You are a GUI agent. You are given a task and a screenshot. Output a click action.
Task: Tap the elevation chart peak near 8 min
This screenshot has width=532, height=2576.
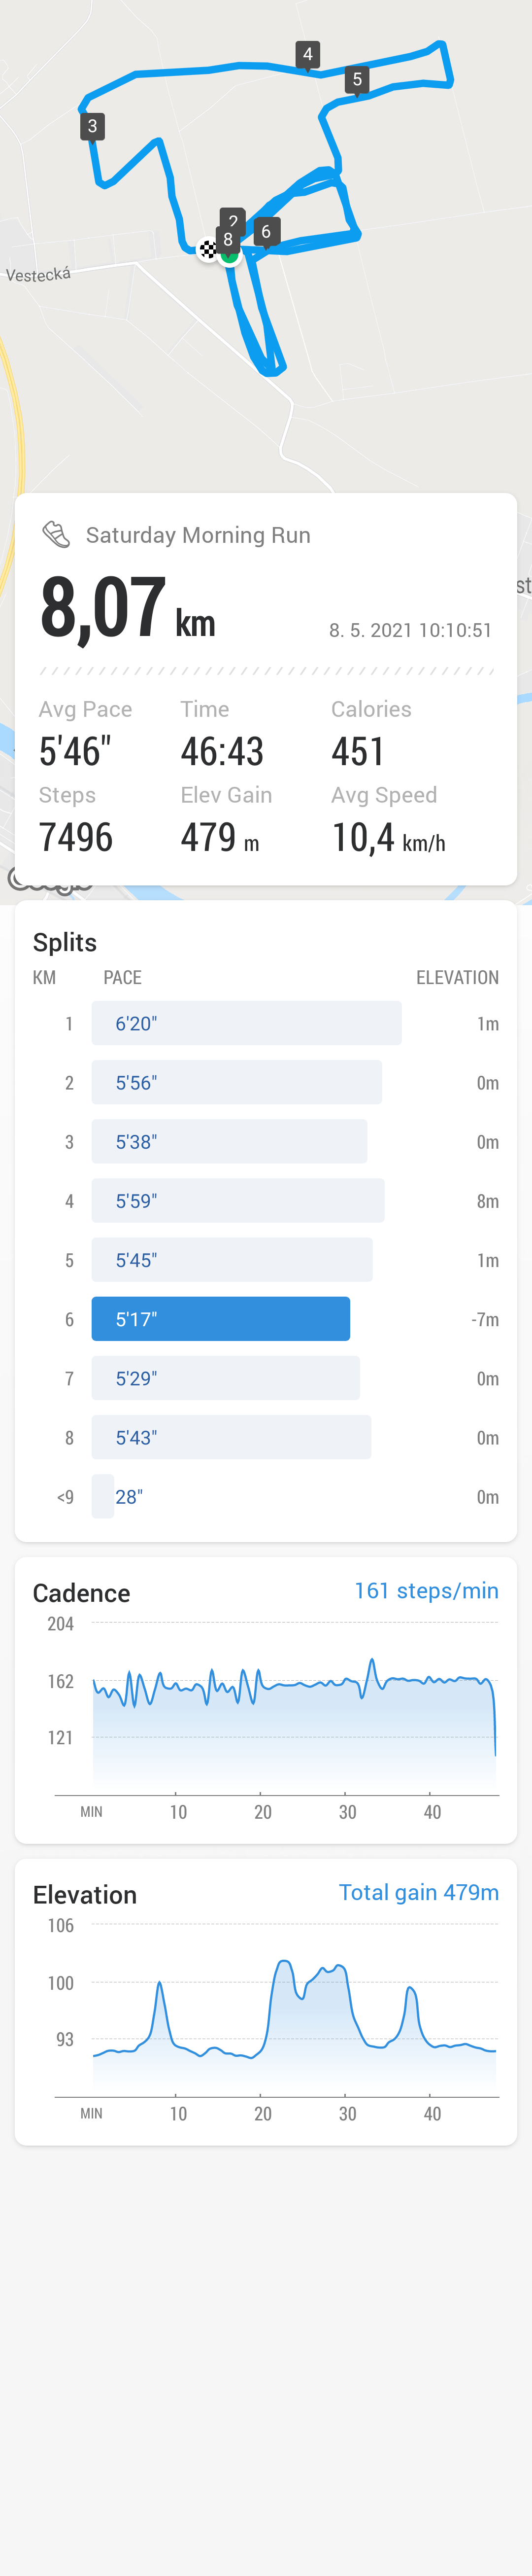[159, 1986]
